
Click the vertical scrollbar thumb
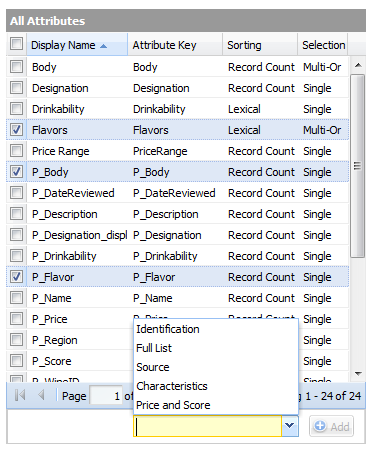358,166
